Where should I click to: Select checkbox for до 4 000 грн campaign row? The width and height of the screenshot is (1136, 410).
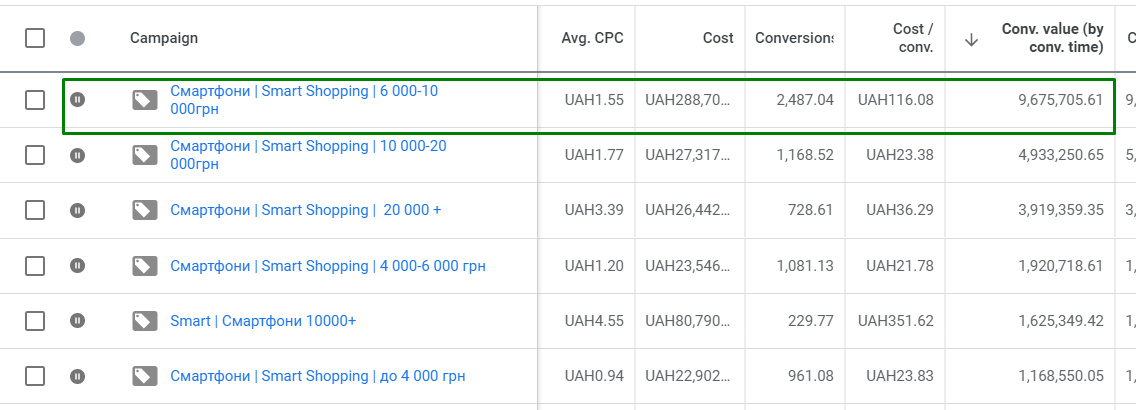tap(35, 376)
